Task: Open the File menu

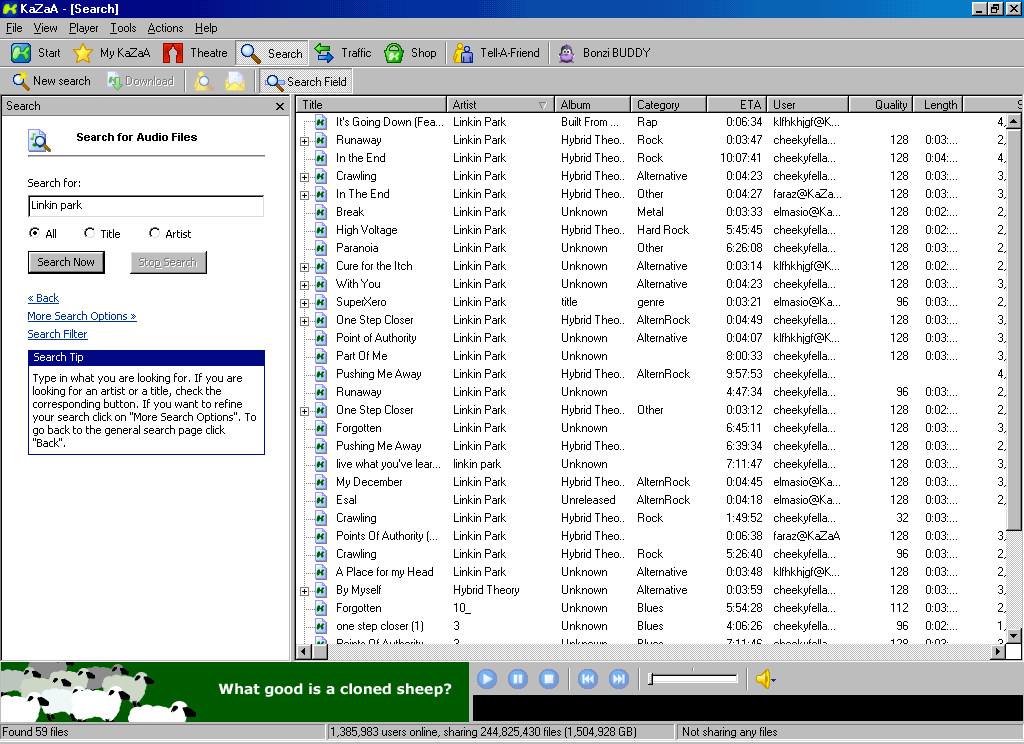Action: (14, 28)
